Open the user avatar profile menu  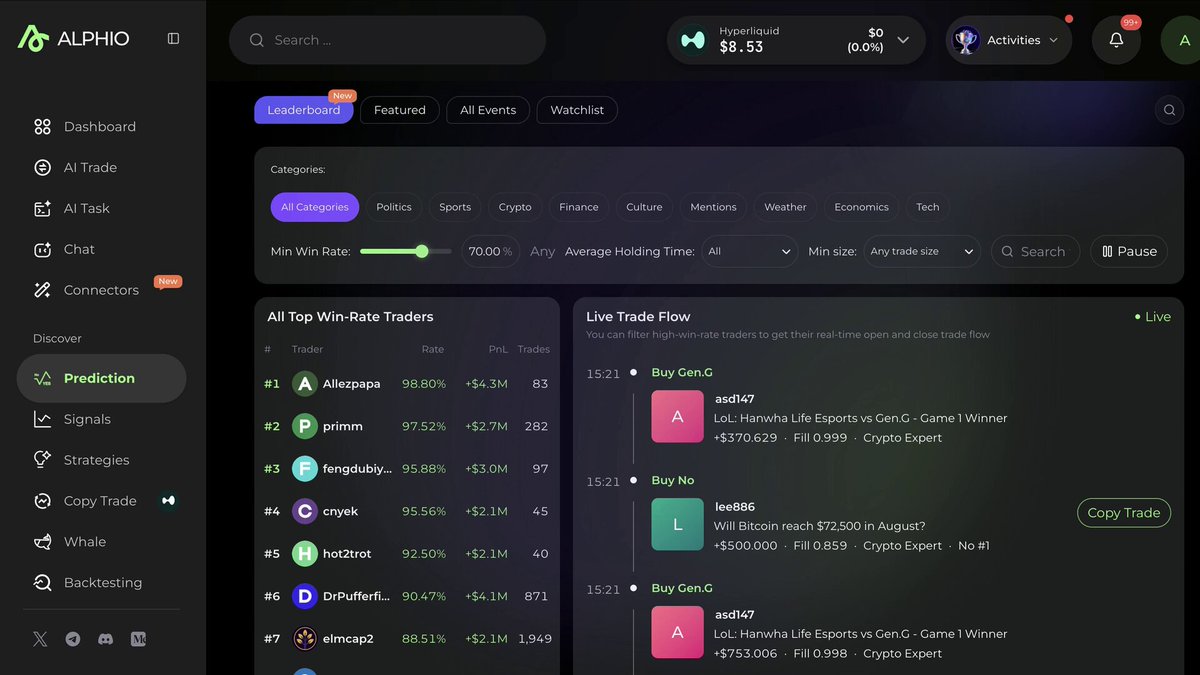click(1182, 40)
